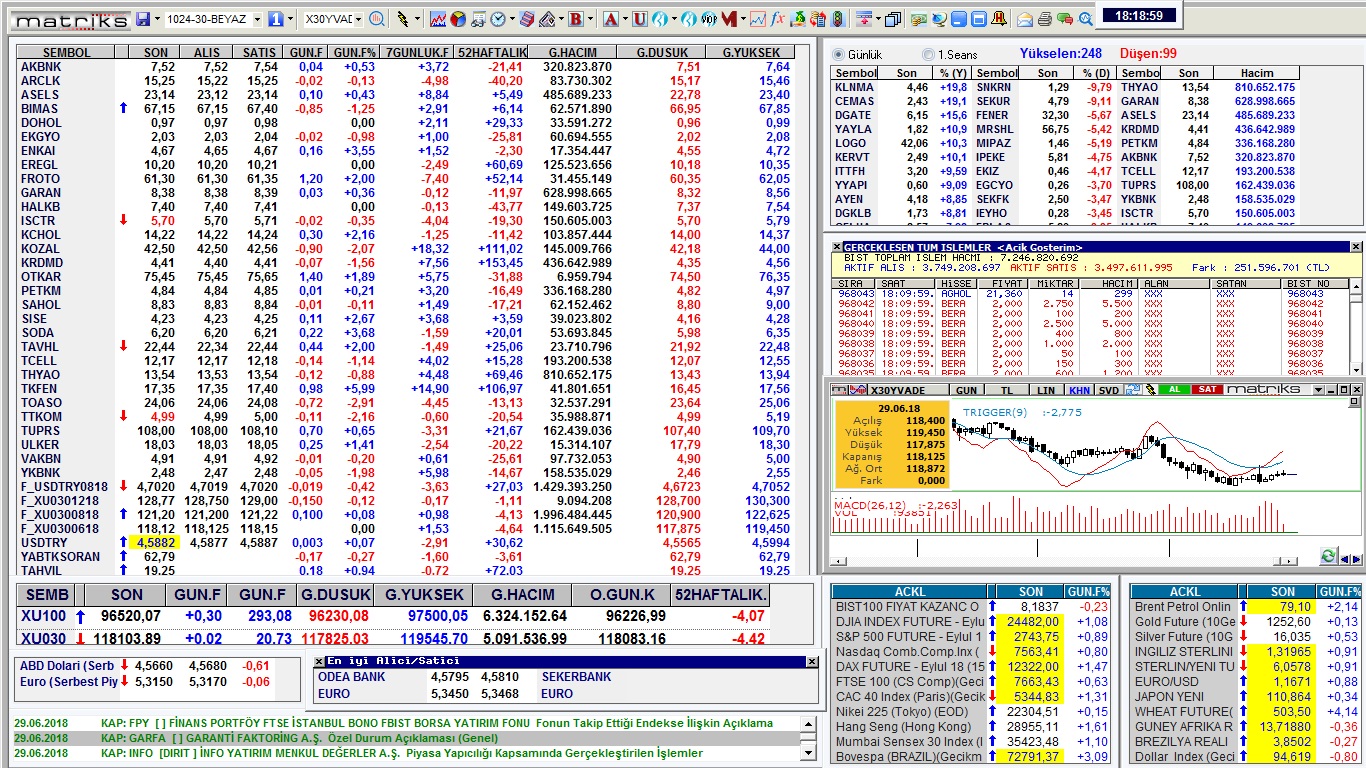1366x768 pixels.
Task: Click the clock icon in toolbar
Action: click(497, 19)
